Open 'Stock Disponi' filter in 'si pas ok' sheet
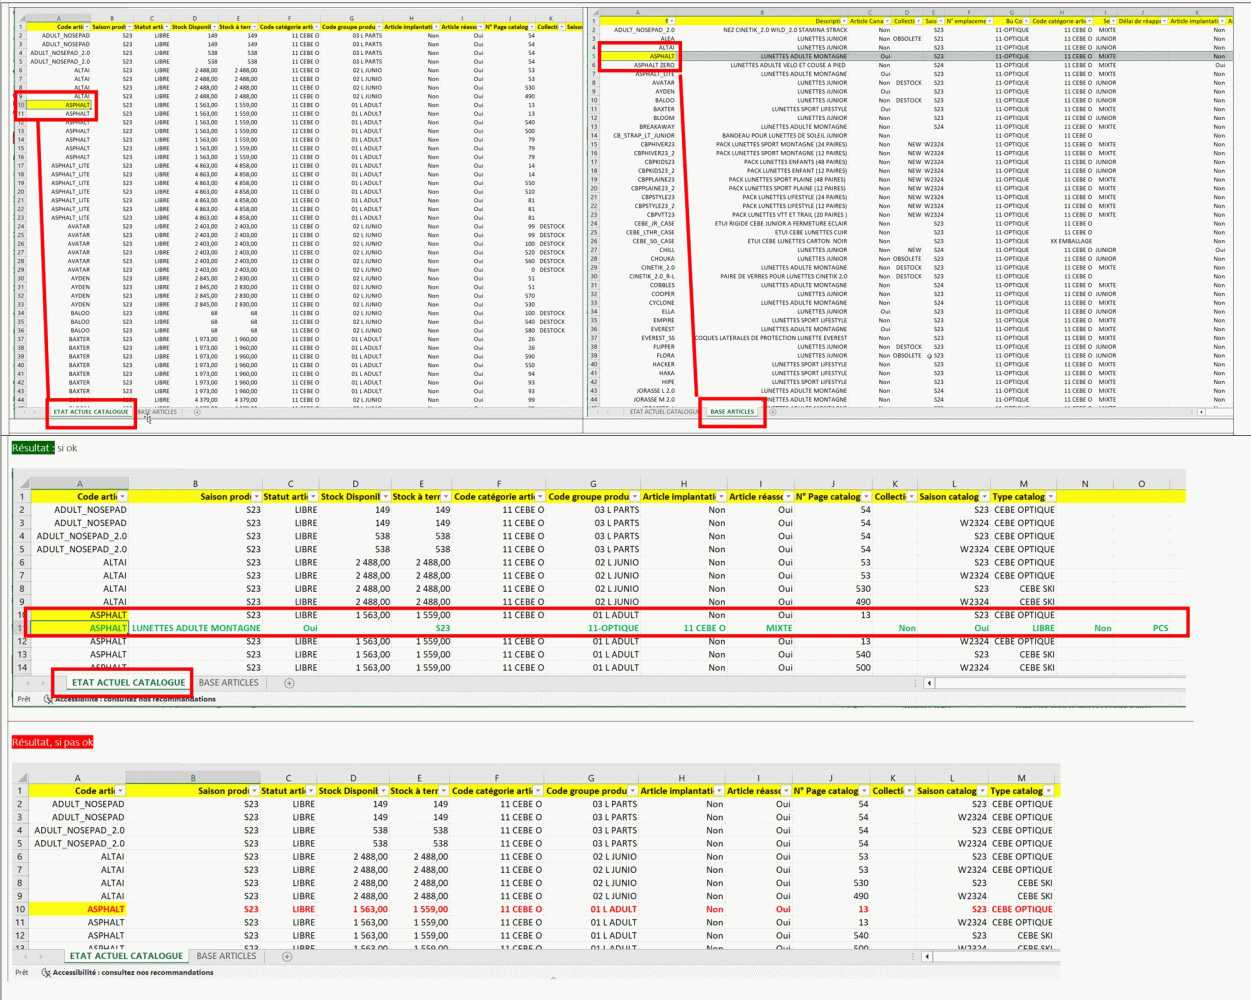The width and height of the screenshot is (1251, 1000). pos(383,791)
